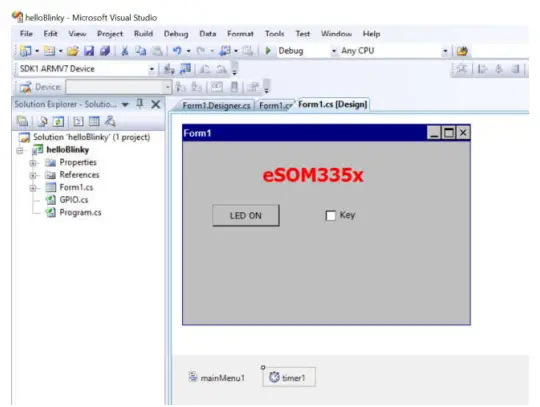Click the View Code icon in Solution Explorer
Screen dimensions: 540x407
78,121
